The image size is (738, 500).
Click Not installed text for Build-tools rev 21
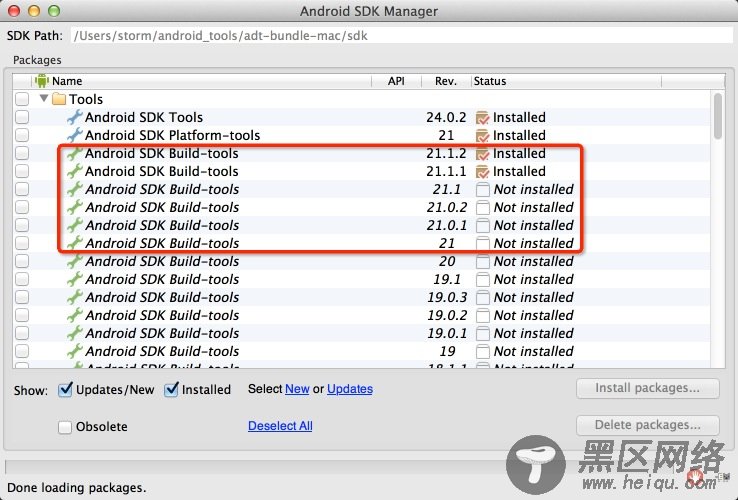click(533, 243)
